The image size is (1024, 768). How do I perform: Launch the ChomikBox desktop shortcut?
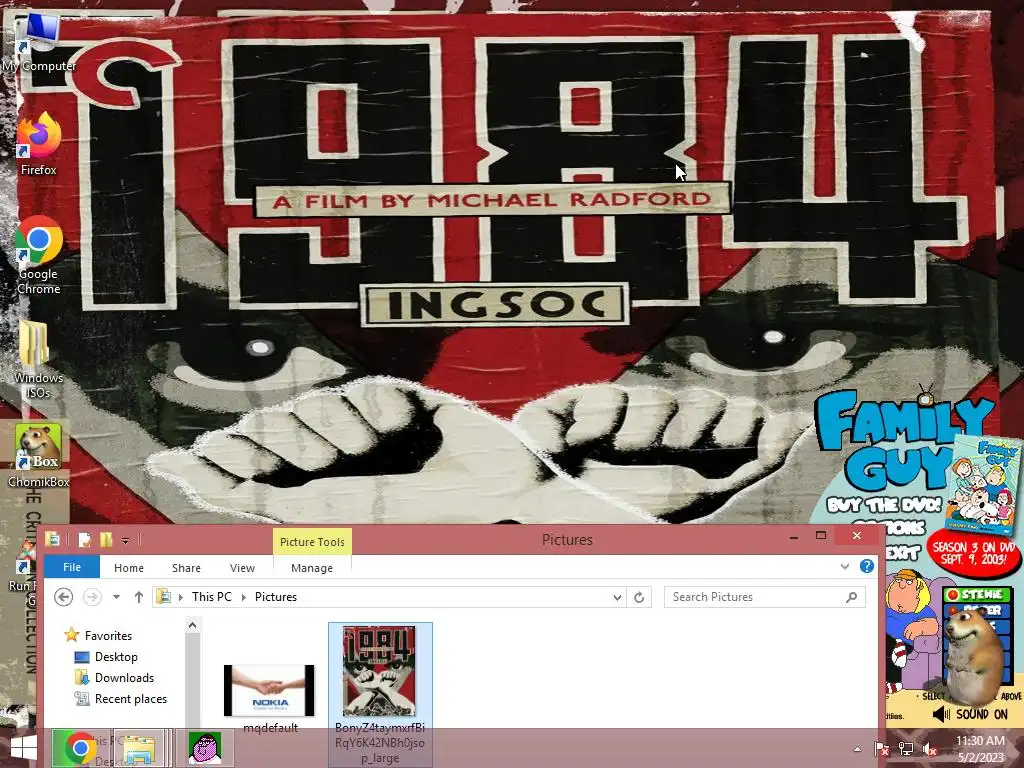[39, 455]
